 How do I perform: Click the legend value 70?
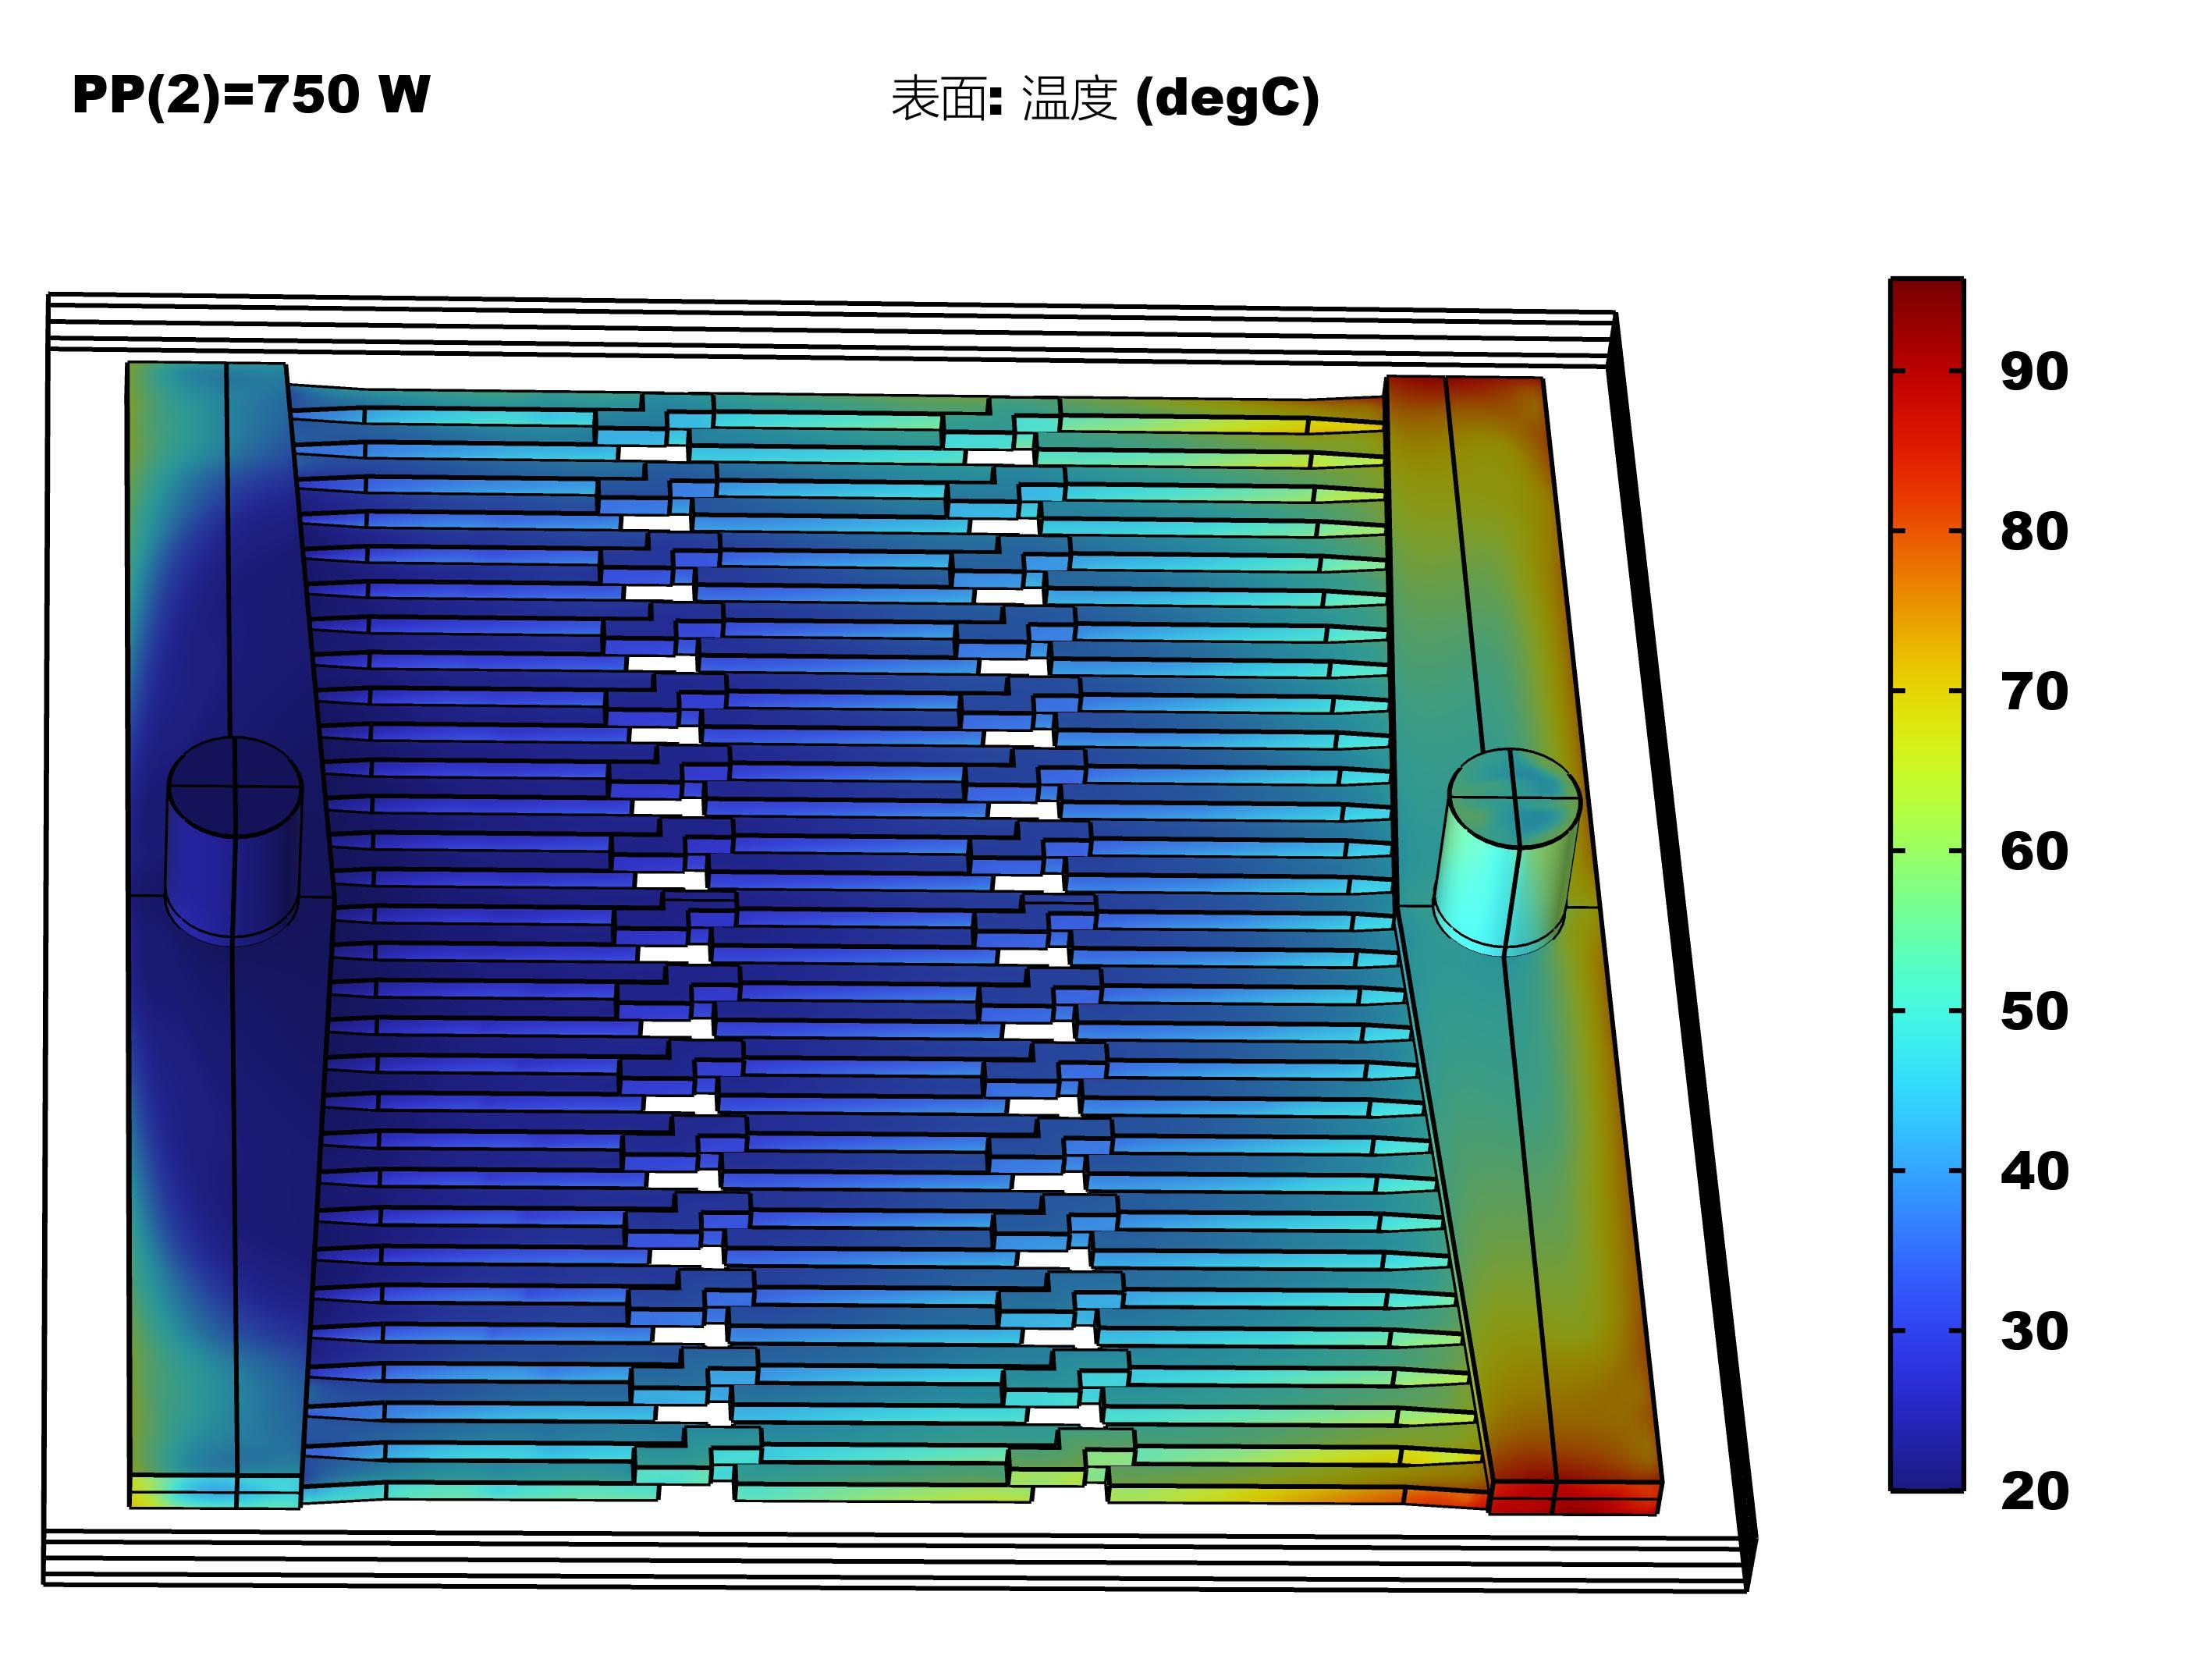pyautogui.click(x=2034, y=692)
